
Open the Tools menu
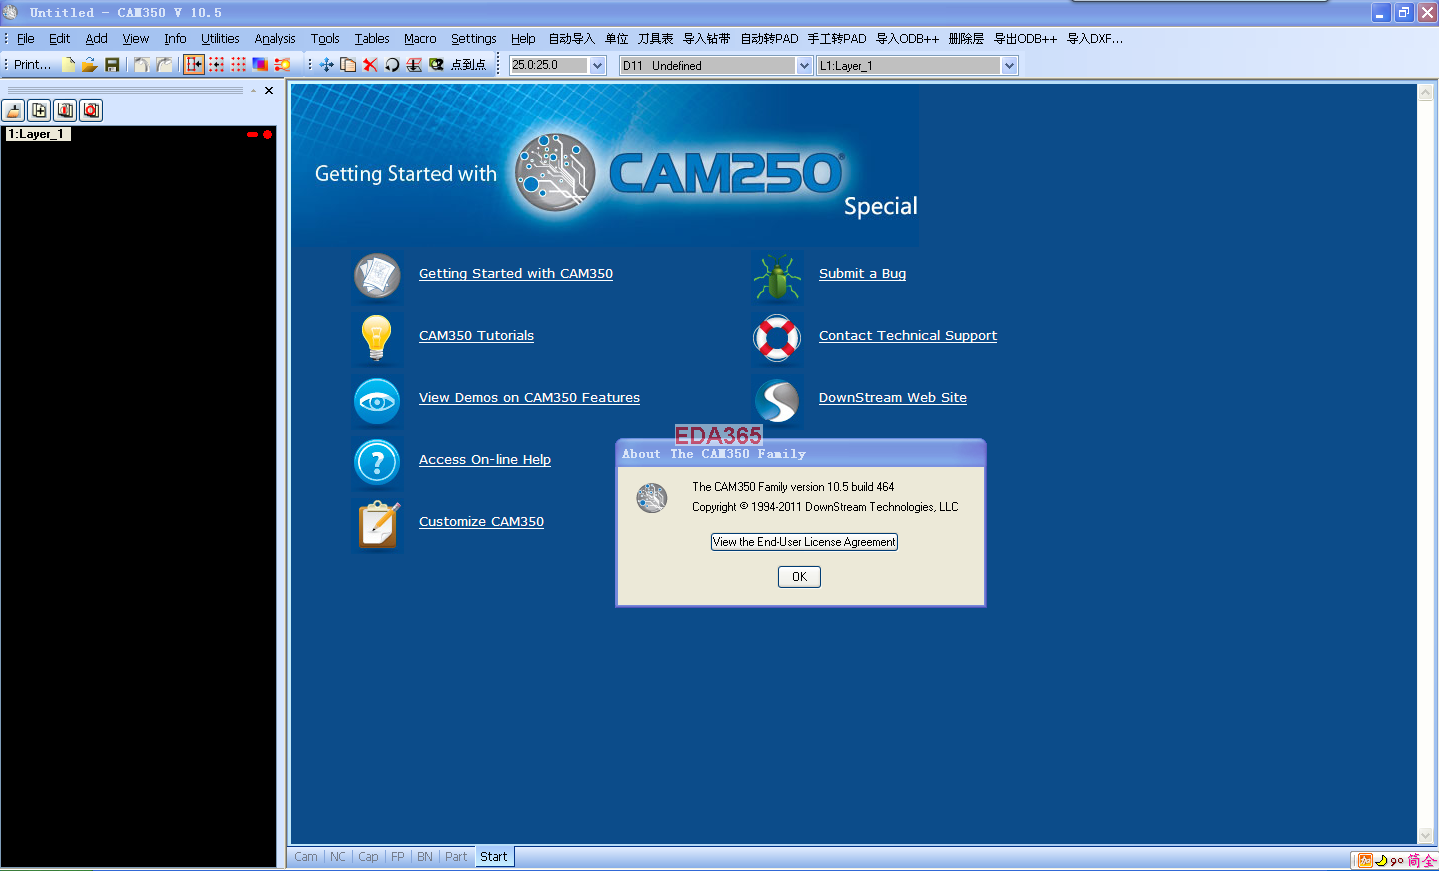point(325,39)
